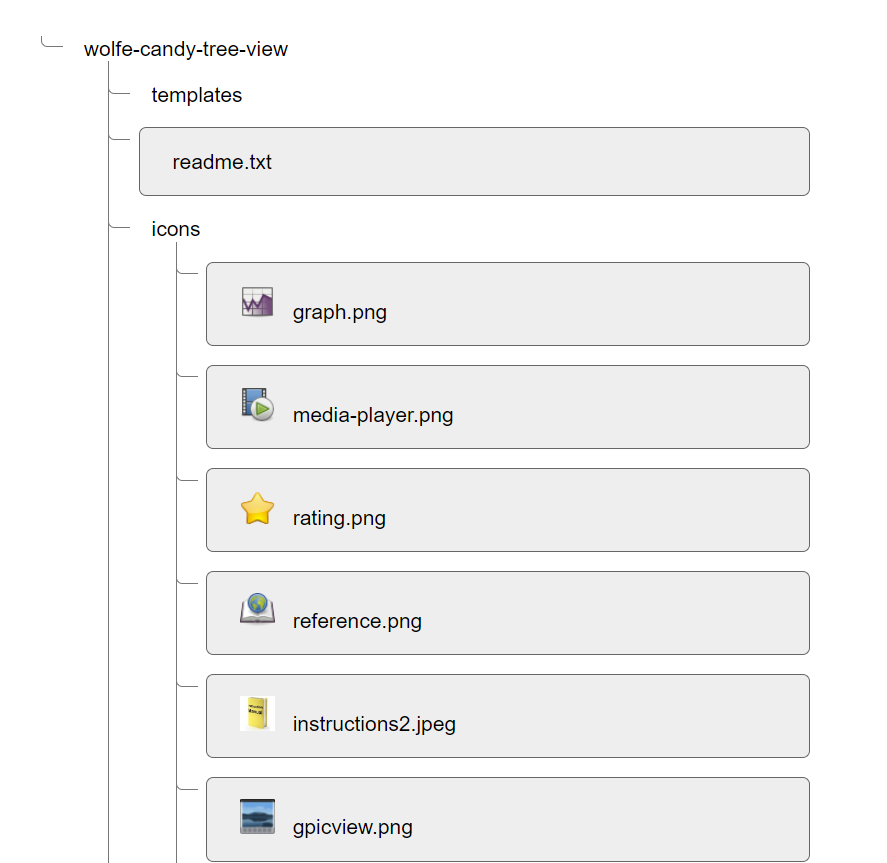Click the yellow star rating icon
This screenshot has width=887, height=863.
(x=257, y=508)
